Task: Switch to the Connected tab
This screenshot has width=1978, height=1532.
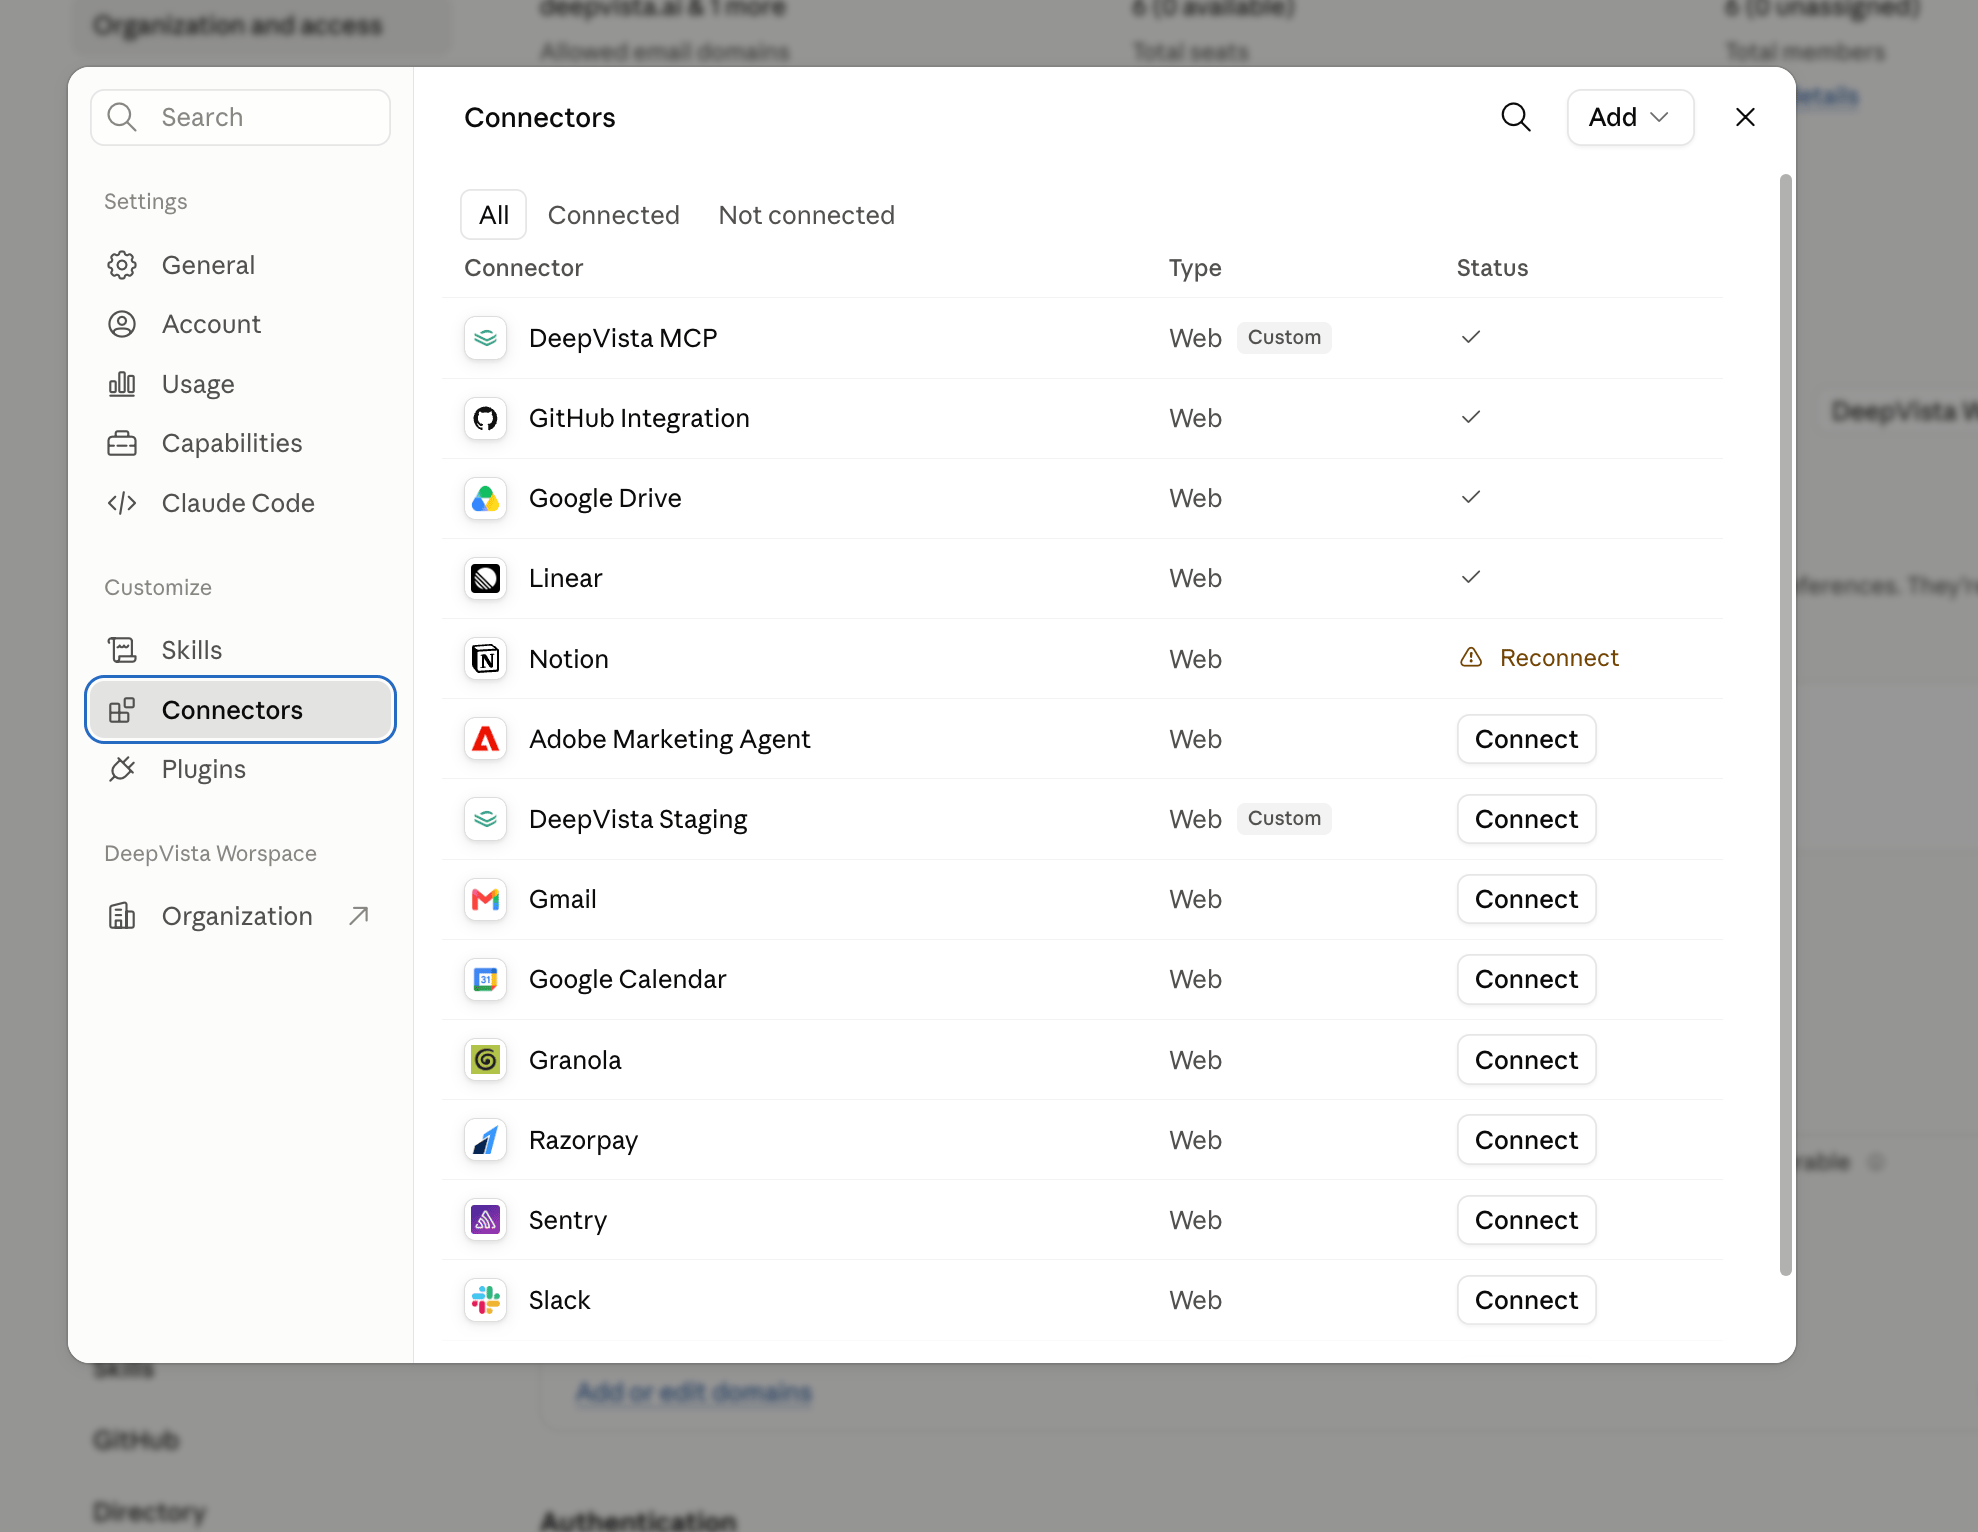Action: (x=614, y=215)
